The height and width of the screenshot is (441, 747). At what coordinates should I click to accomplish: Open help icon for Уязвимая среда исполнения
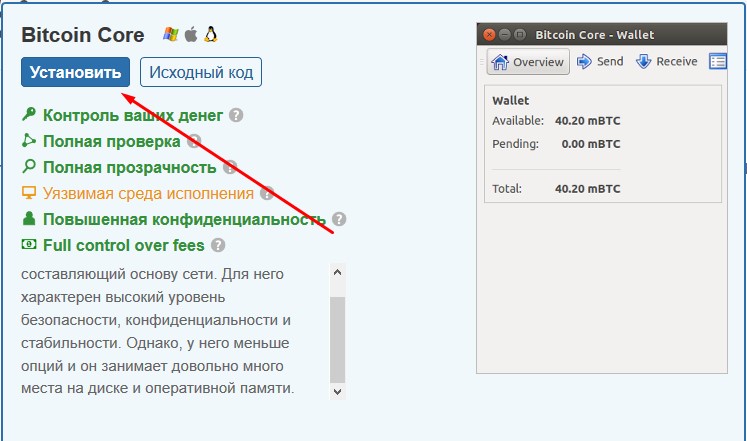coord(267,194)
